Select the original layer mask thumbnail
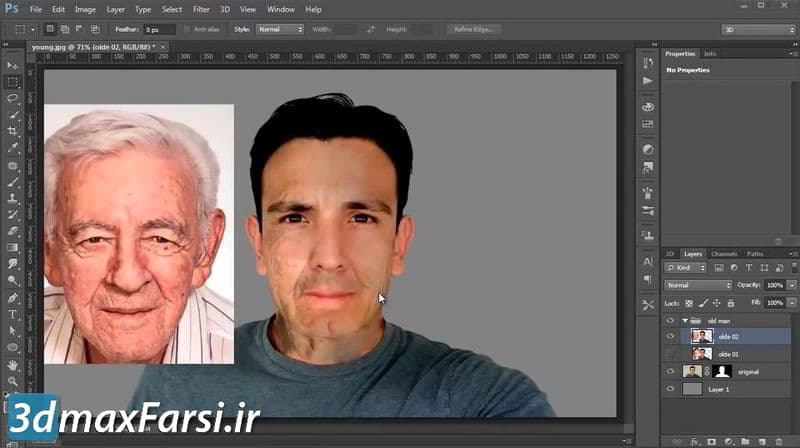Viewport: 800px width, 448px height. click(721, 371)
